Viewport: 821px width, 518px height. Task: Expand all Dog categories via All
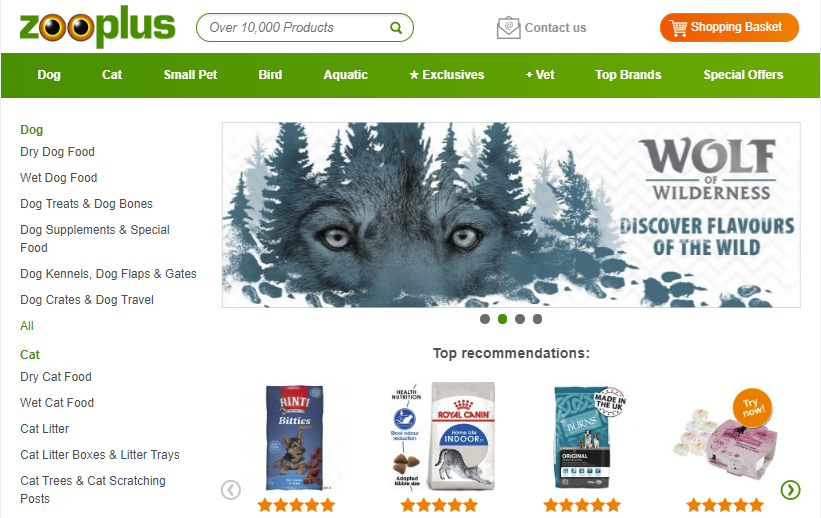[27, 326]
